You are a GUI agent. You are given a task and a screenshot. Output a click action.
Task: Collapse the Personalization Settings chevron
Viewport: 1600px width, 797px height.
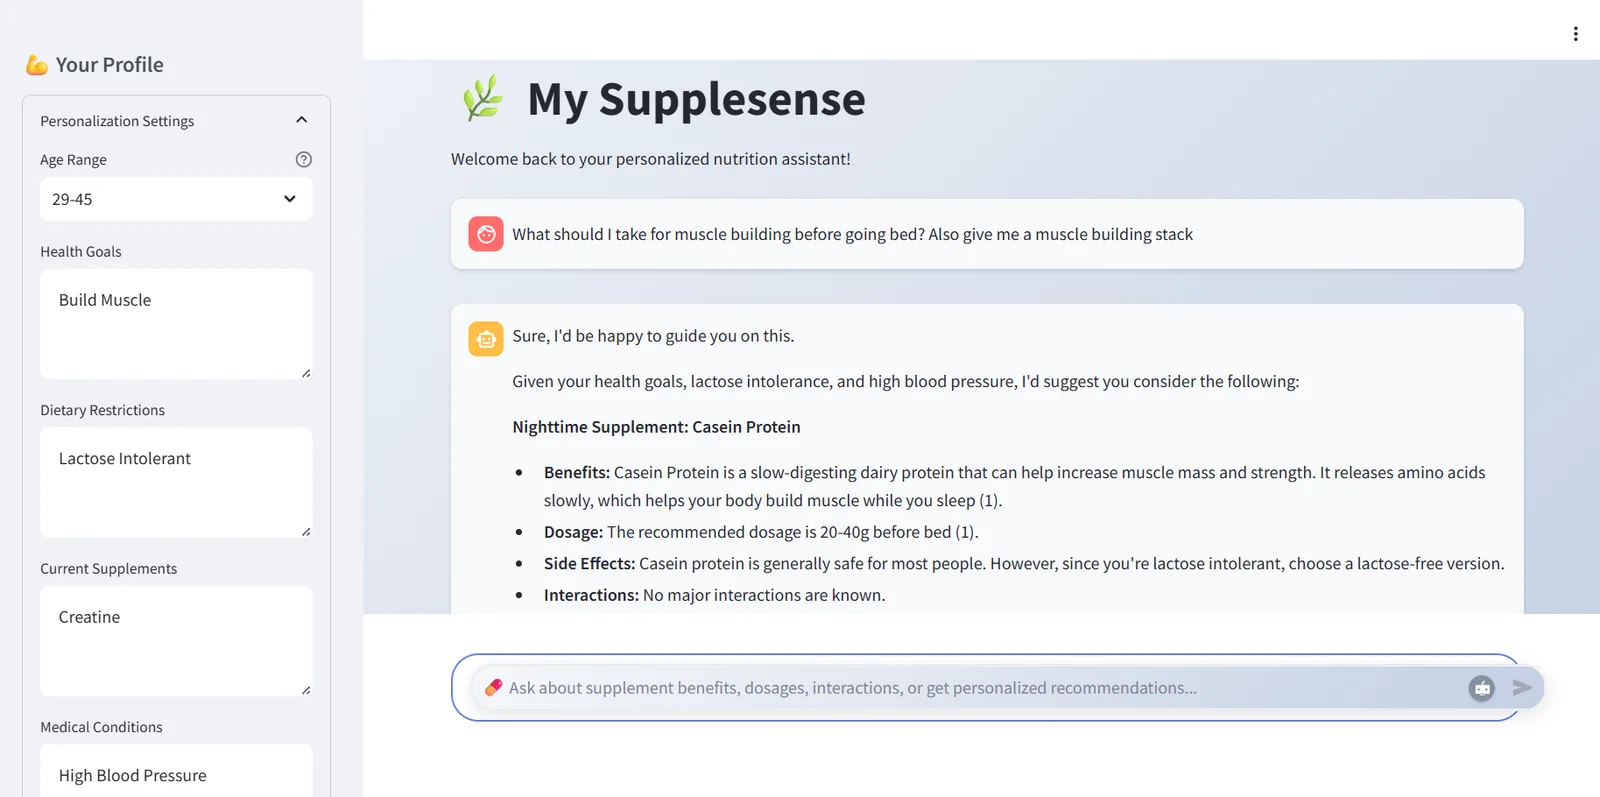click(302, 120)
